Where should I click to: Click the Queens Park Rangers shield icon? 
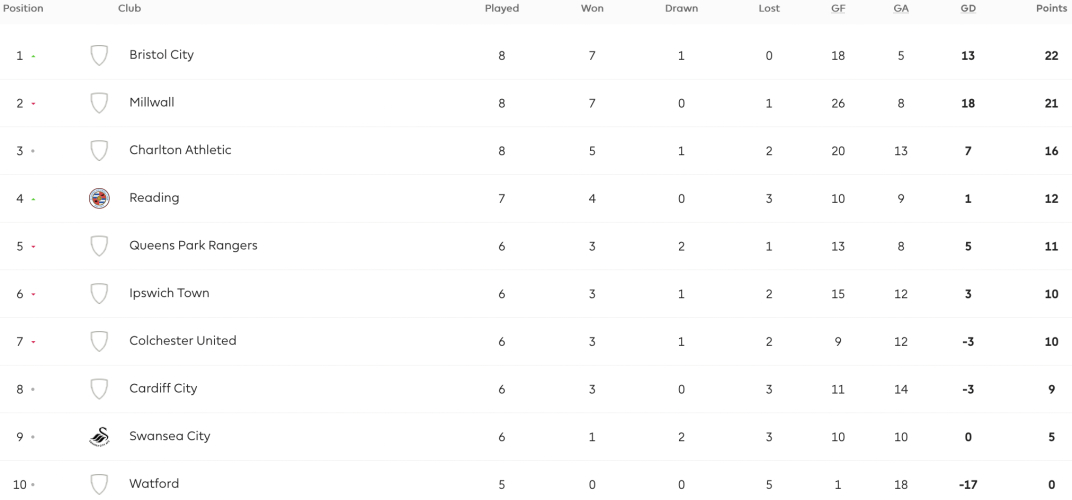click(x=99, y=246)
